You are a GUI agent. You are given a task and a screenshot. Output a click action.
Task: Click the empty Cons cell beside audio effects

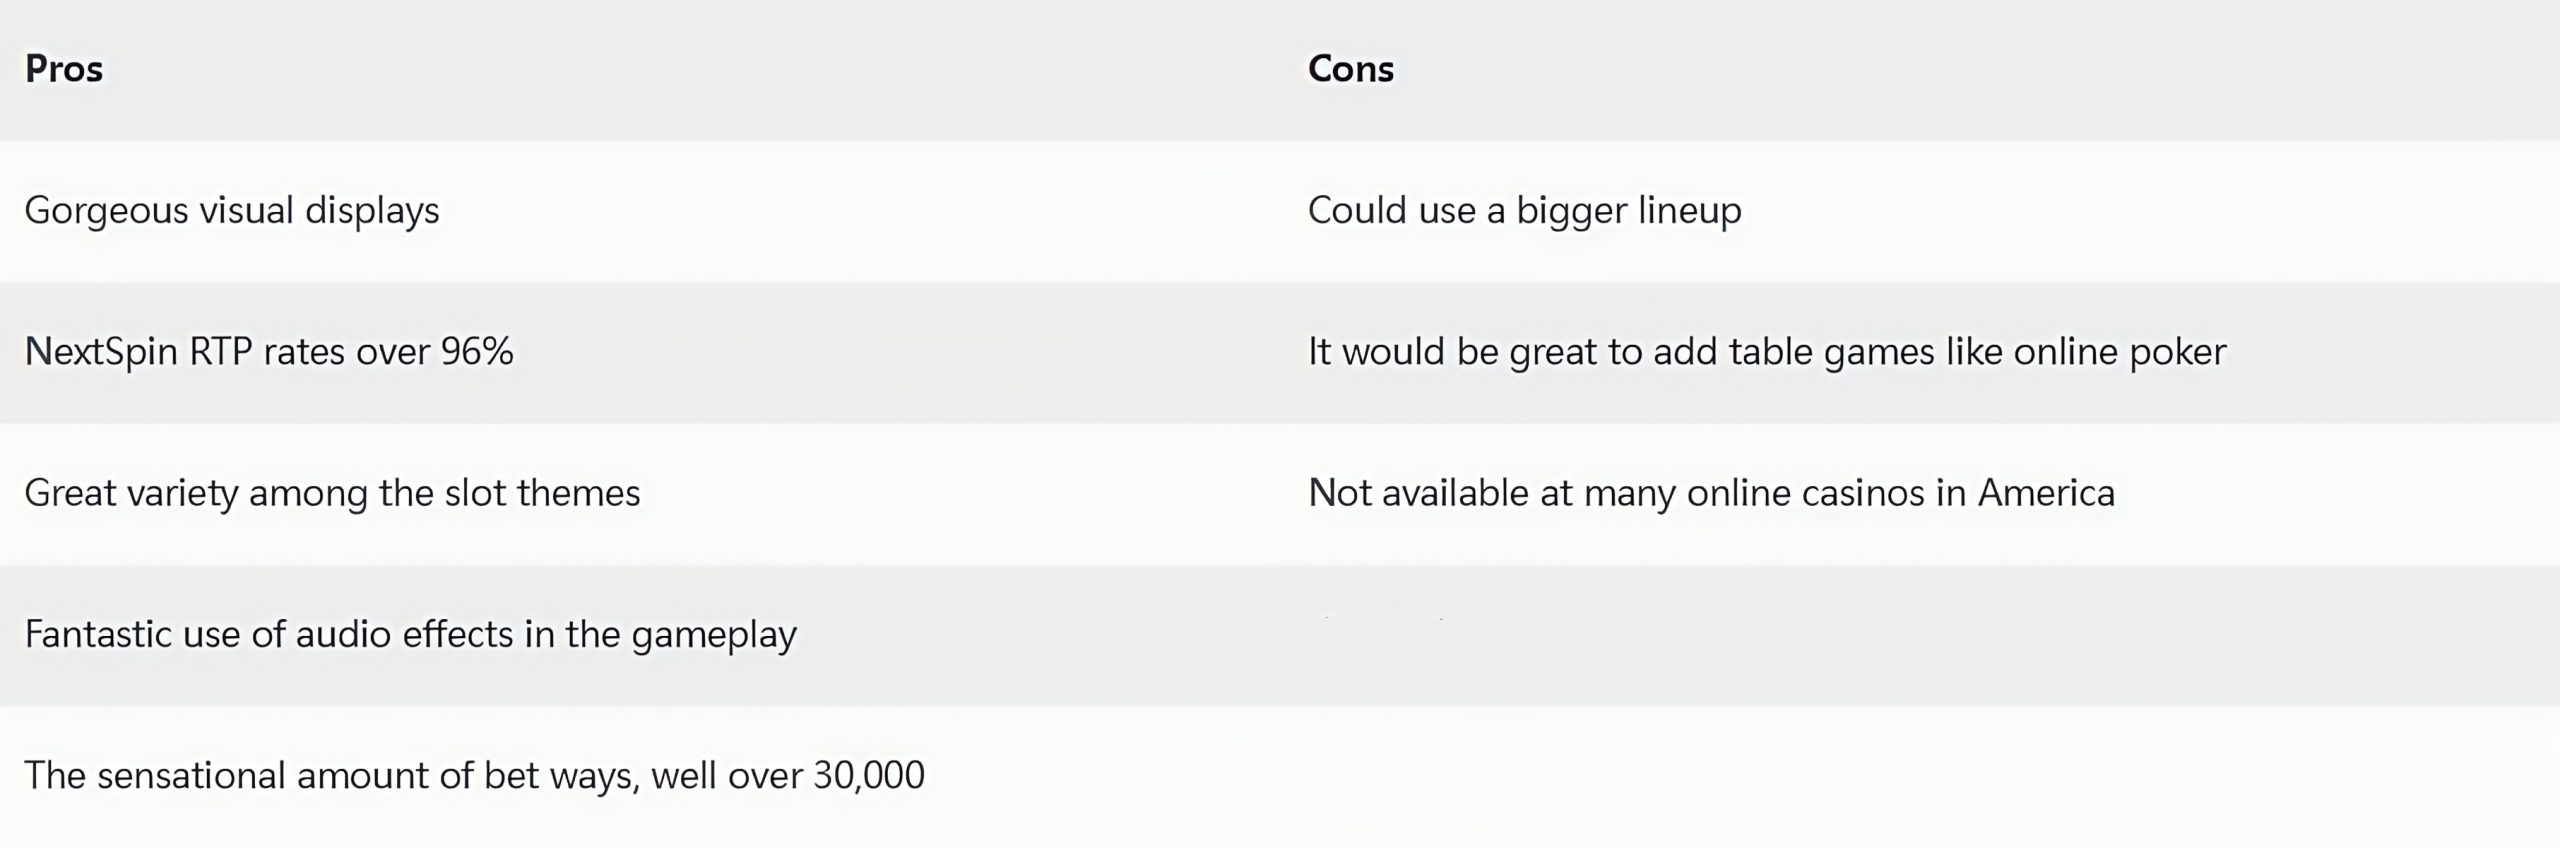click(1920, 635)
